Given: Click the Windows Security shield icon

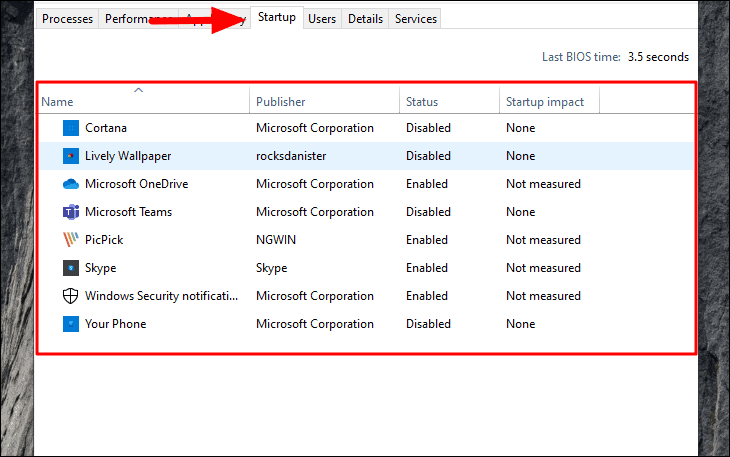Looking at the screenshot, I should pyautogui.click(x=70, y=296).
